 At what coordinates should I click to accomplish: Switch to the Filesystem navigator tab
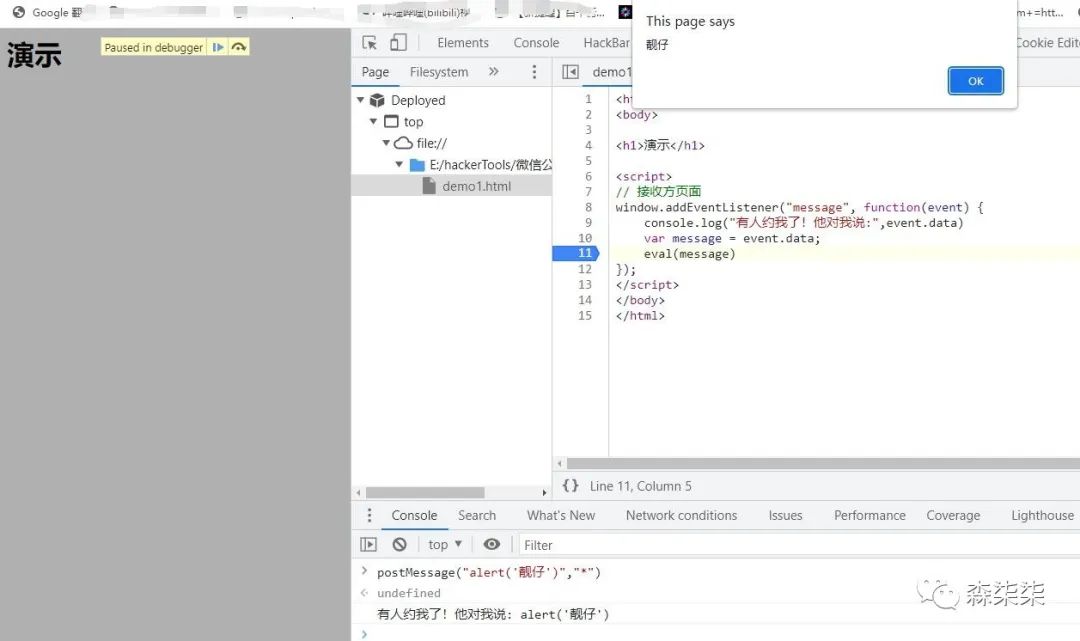coord(439,72)
